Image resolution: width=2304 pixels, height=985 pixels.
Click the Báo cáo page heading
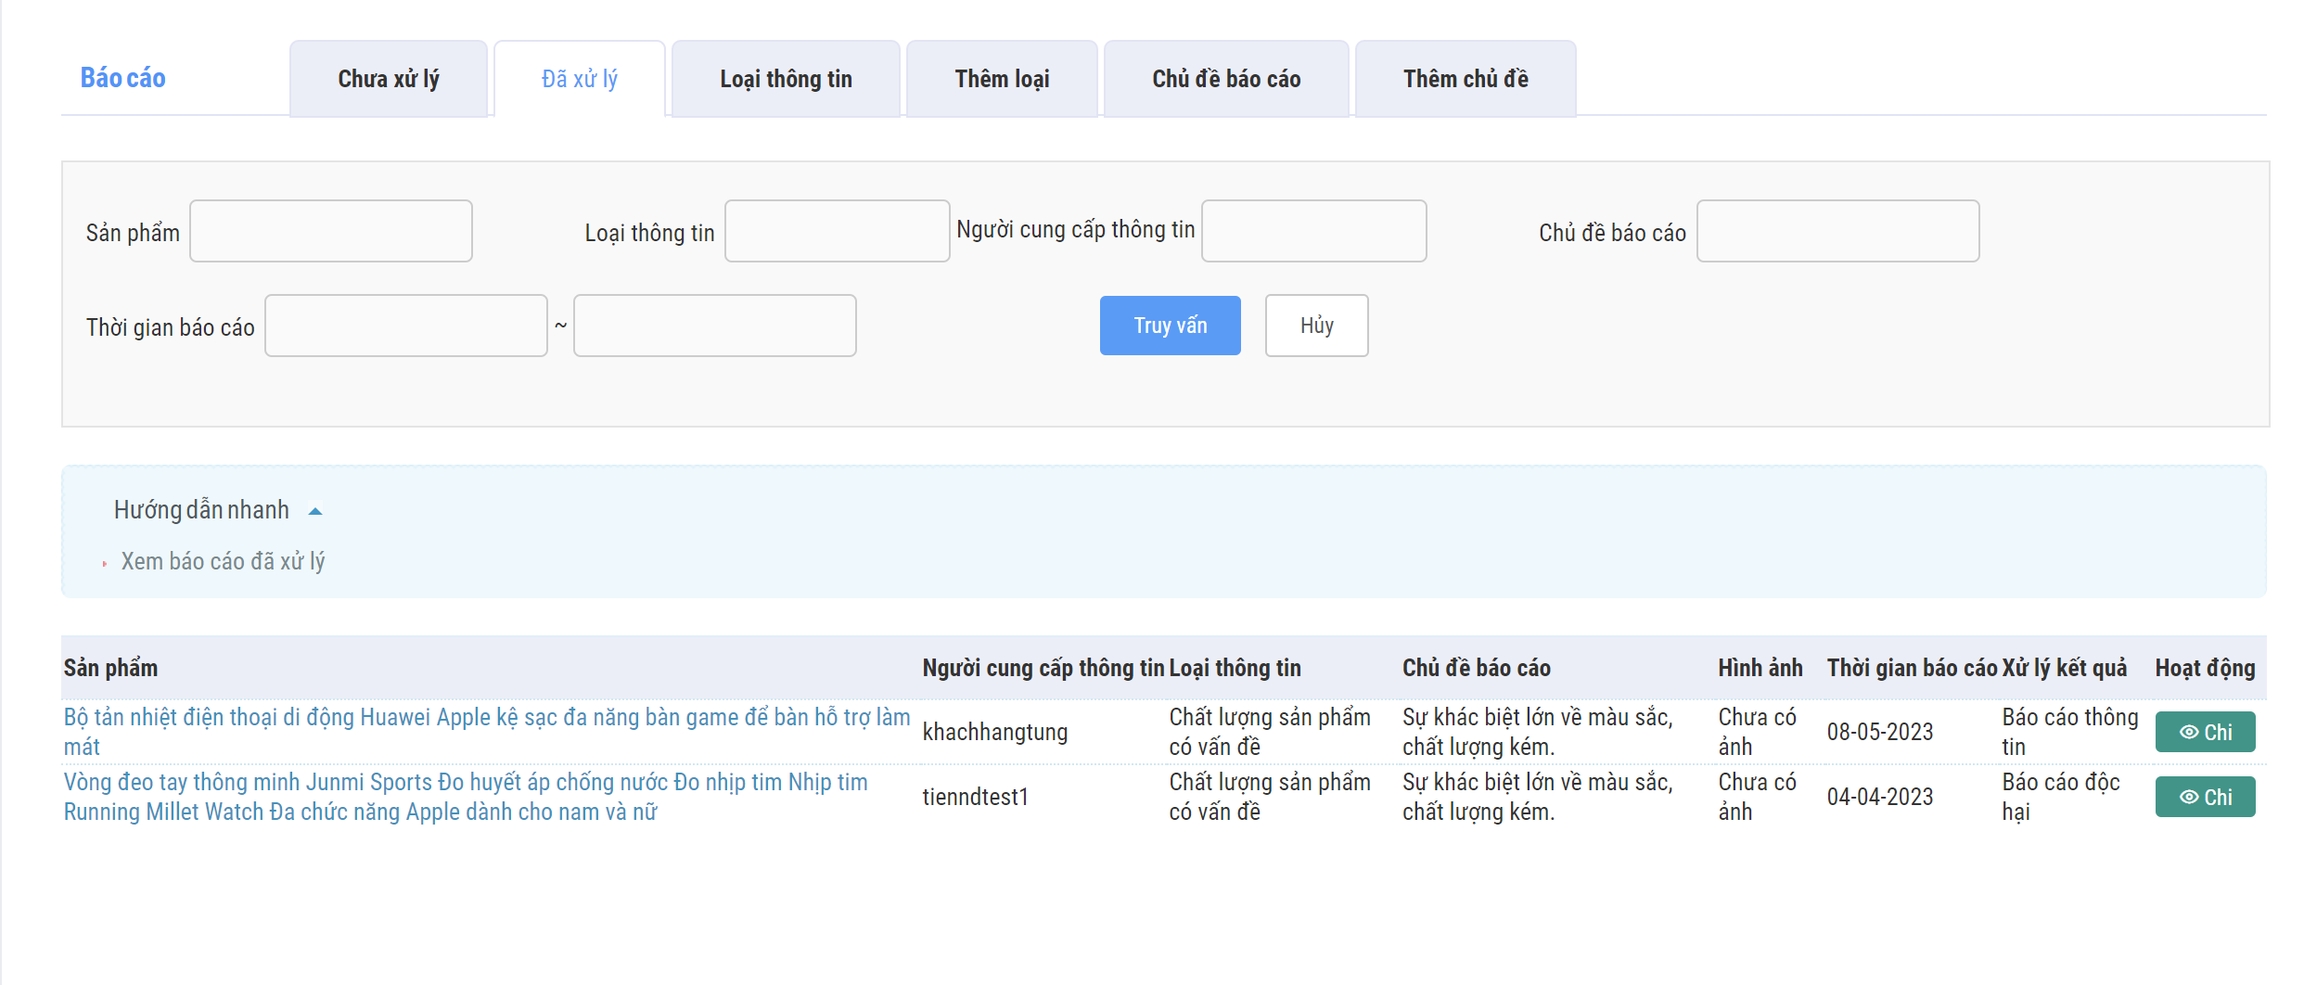pos(123,78)
